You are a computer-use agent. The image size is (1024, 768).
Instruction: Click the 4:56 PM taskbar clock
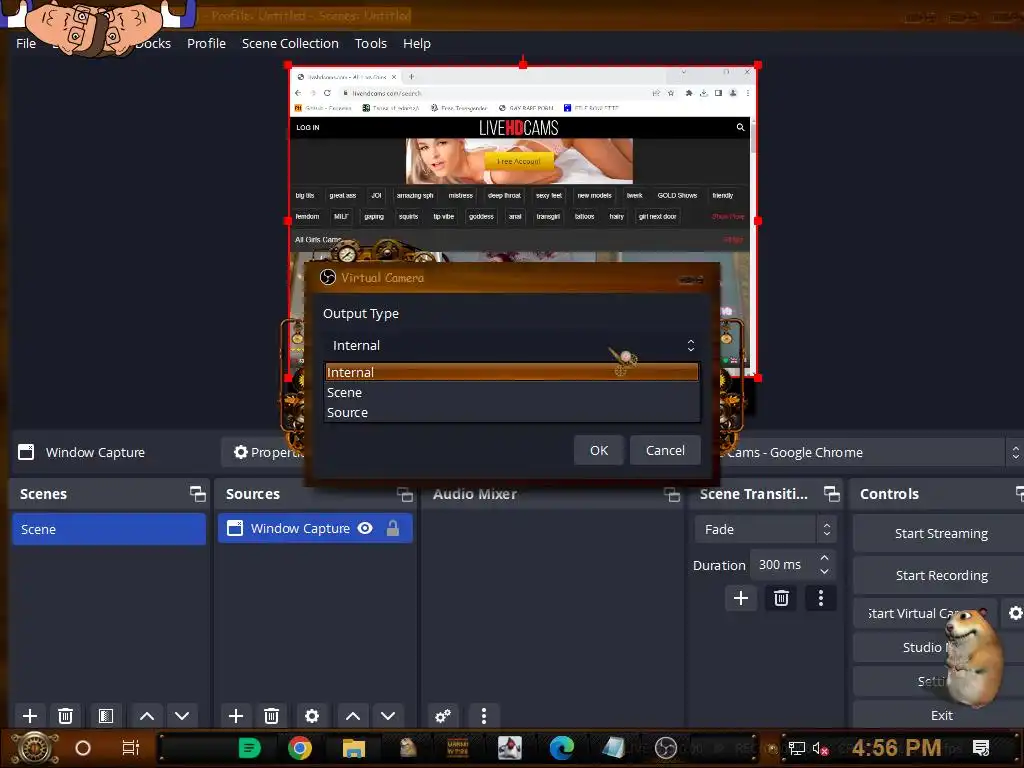coord(896,748)
